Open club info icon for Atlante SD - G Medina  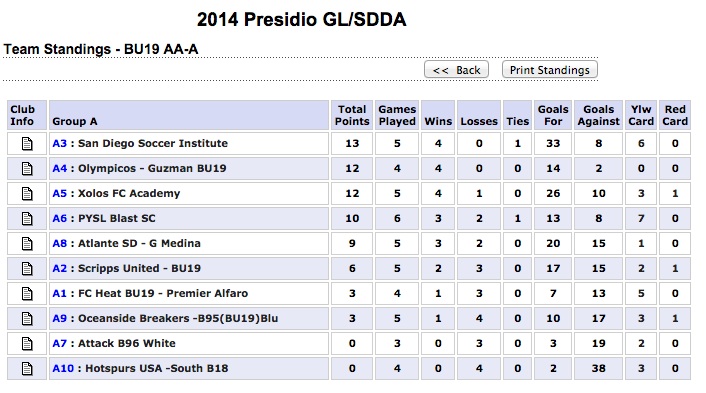pos(27,244)
